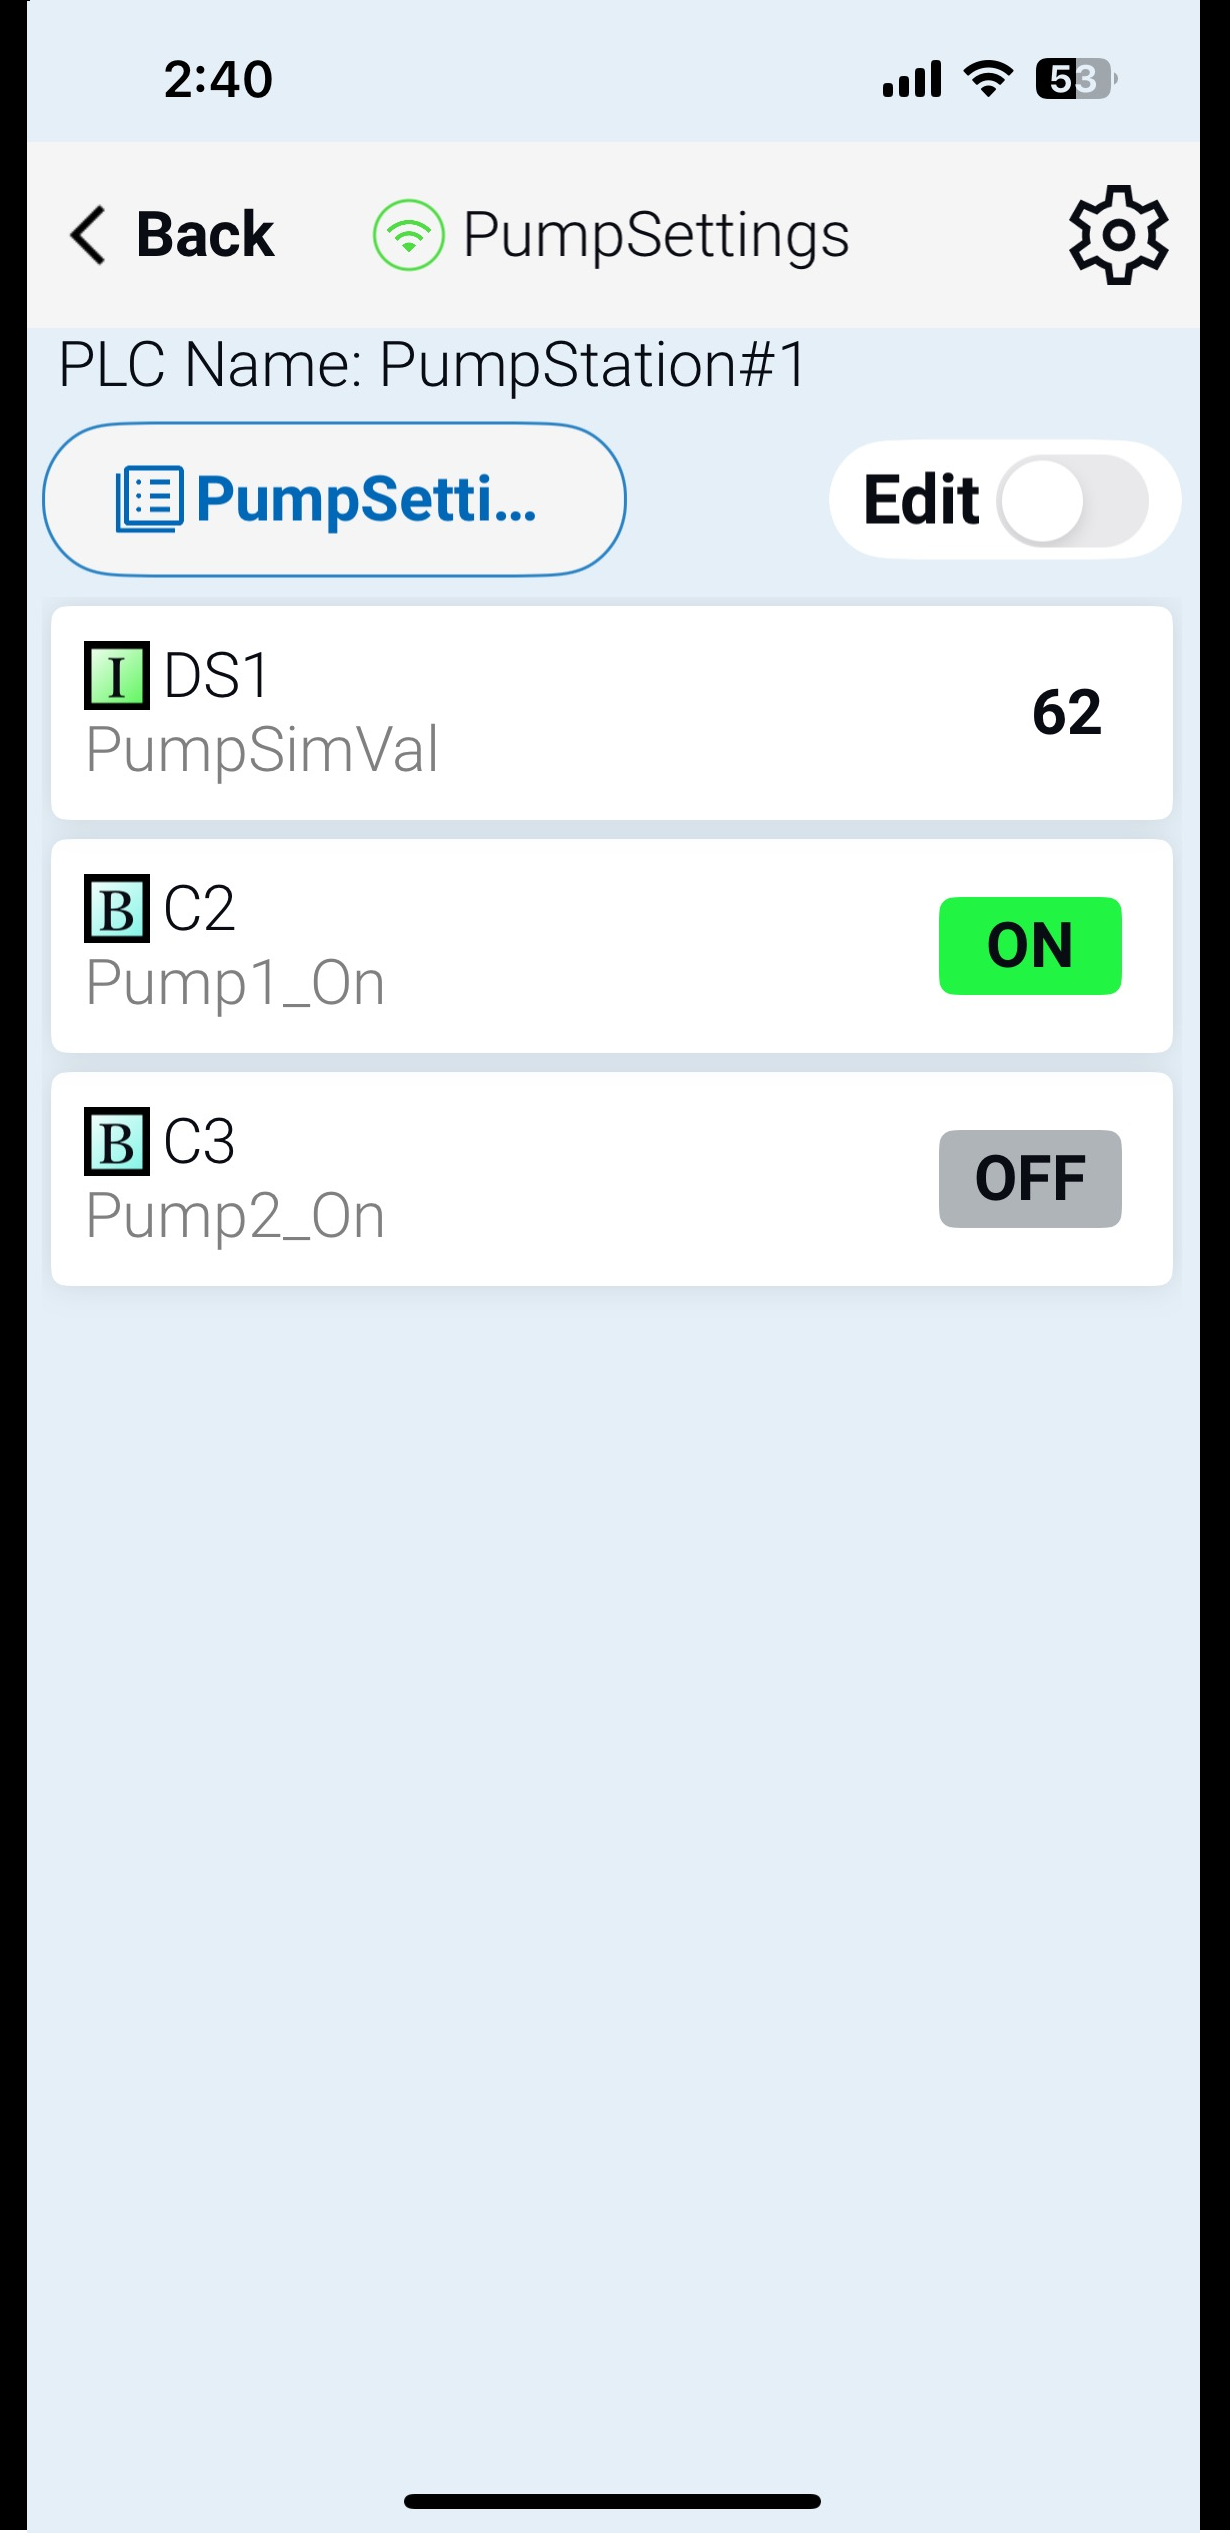Tap the DS1 value 62

1066,713
